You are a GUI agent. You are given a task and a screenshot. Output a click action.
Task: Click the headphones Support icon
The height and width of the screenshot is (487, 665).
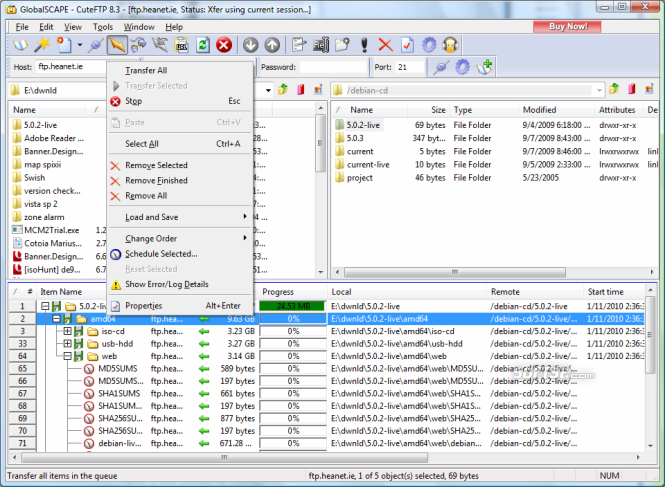(450, 45)
